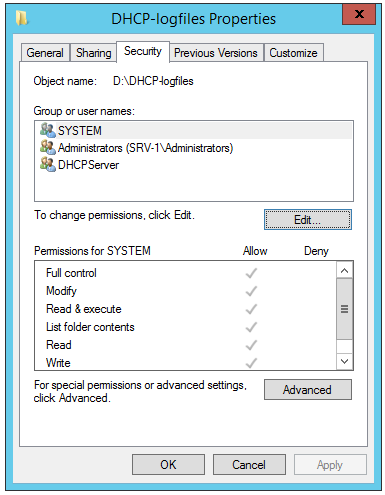The height and width of the screenshot is (495, 385).
Task: Click permissions list scroll up arrow
Action: (344, 270)
